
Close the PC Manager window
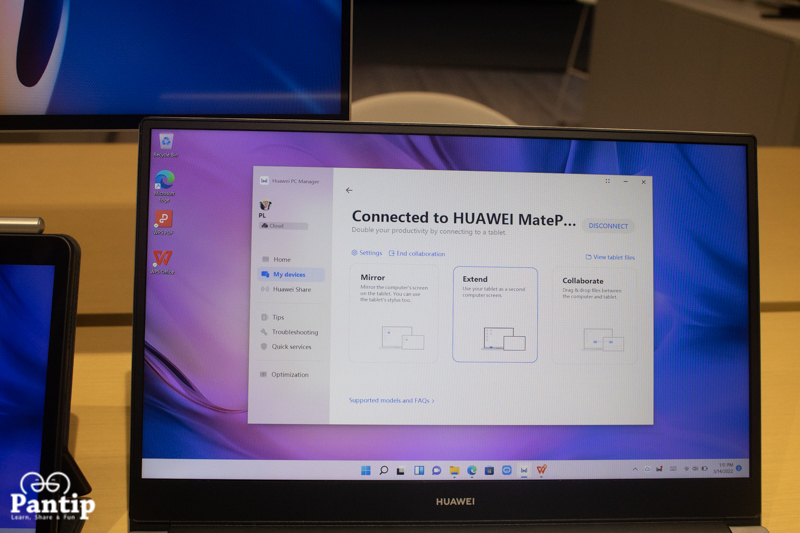pyautogui.click(x=643, y=182)
